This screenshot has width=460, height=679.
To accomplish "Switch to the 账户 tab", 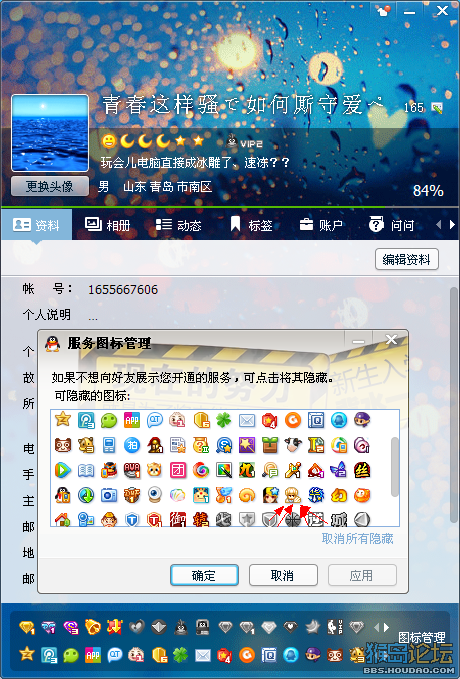I will tap(321, 225).
